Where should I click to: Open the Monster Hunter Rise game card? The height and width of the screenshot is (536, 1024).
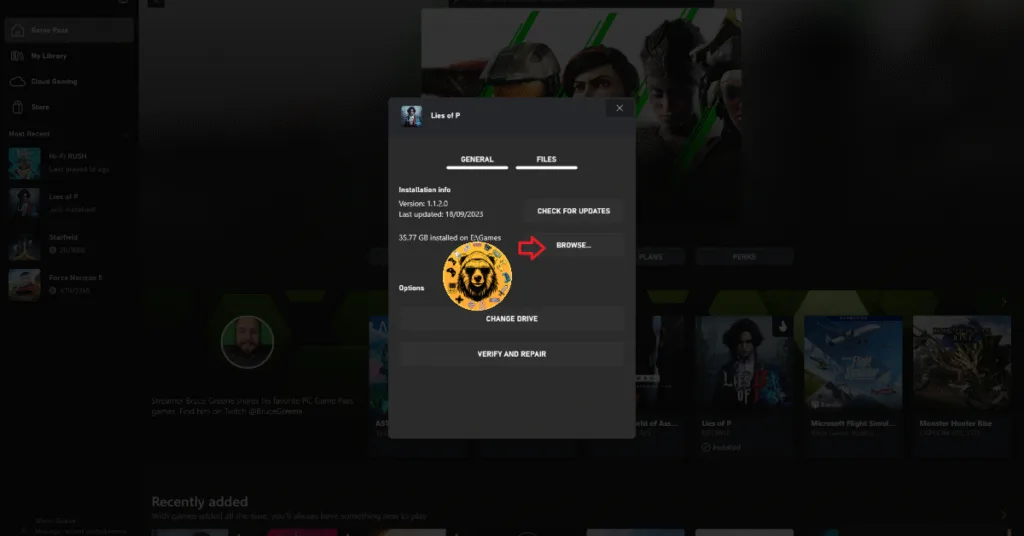pyautogui.click(x=961, y=385)
